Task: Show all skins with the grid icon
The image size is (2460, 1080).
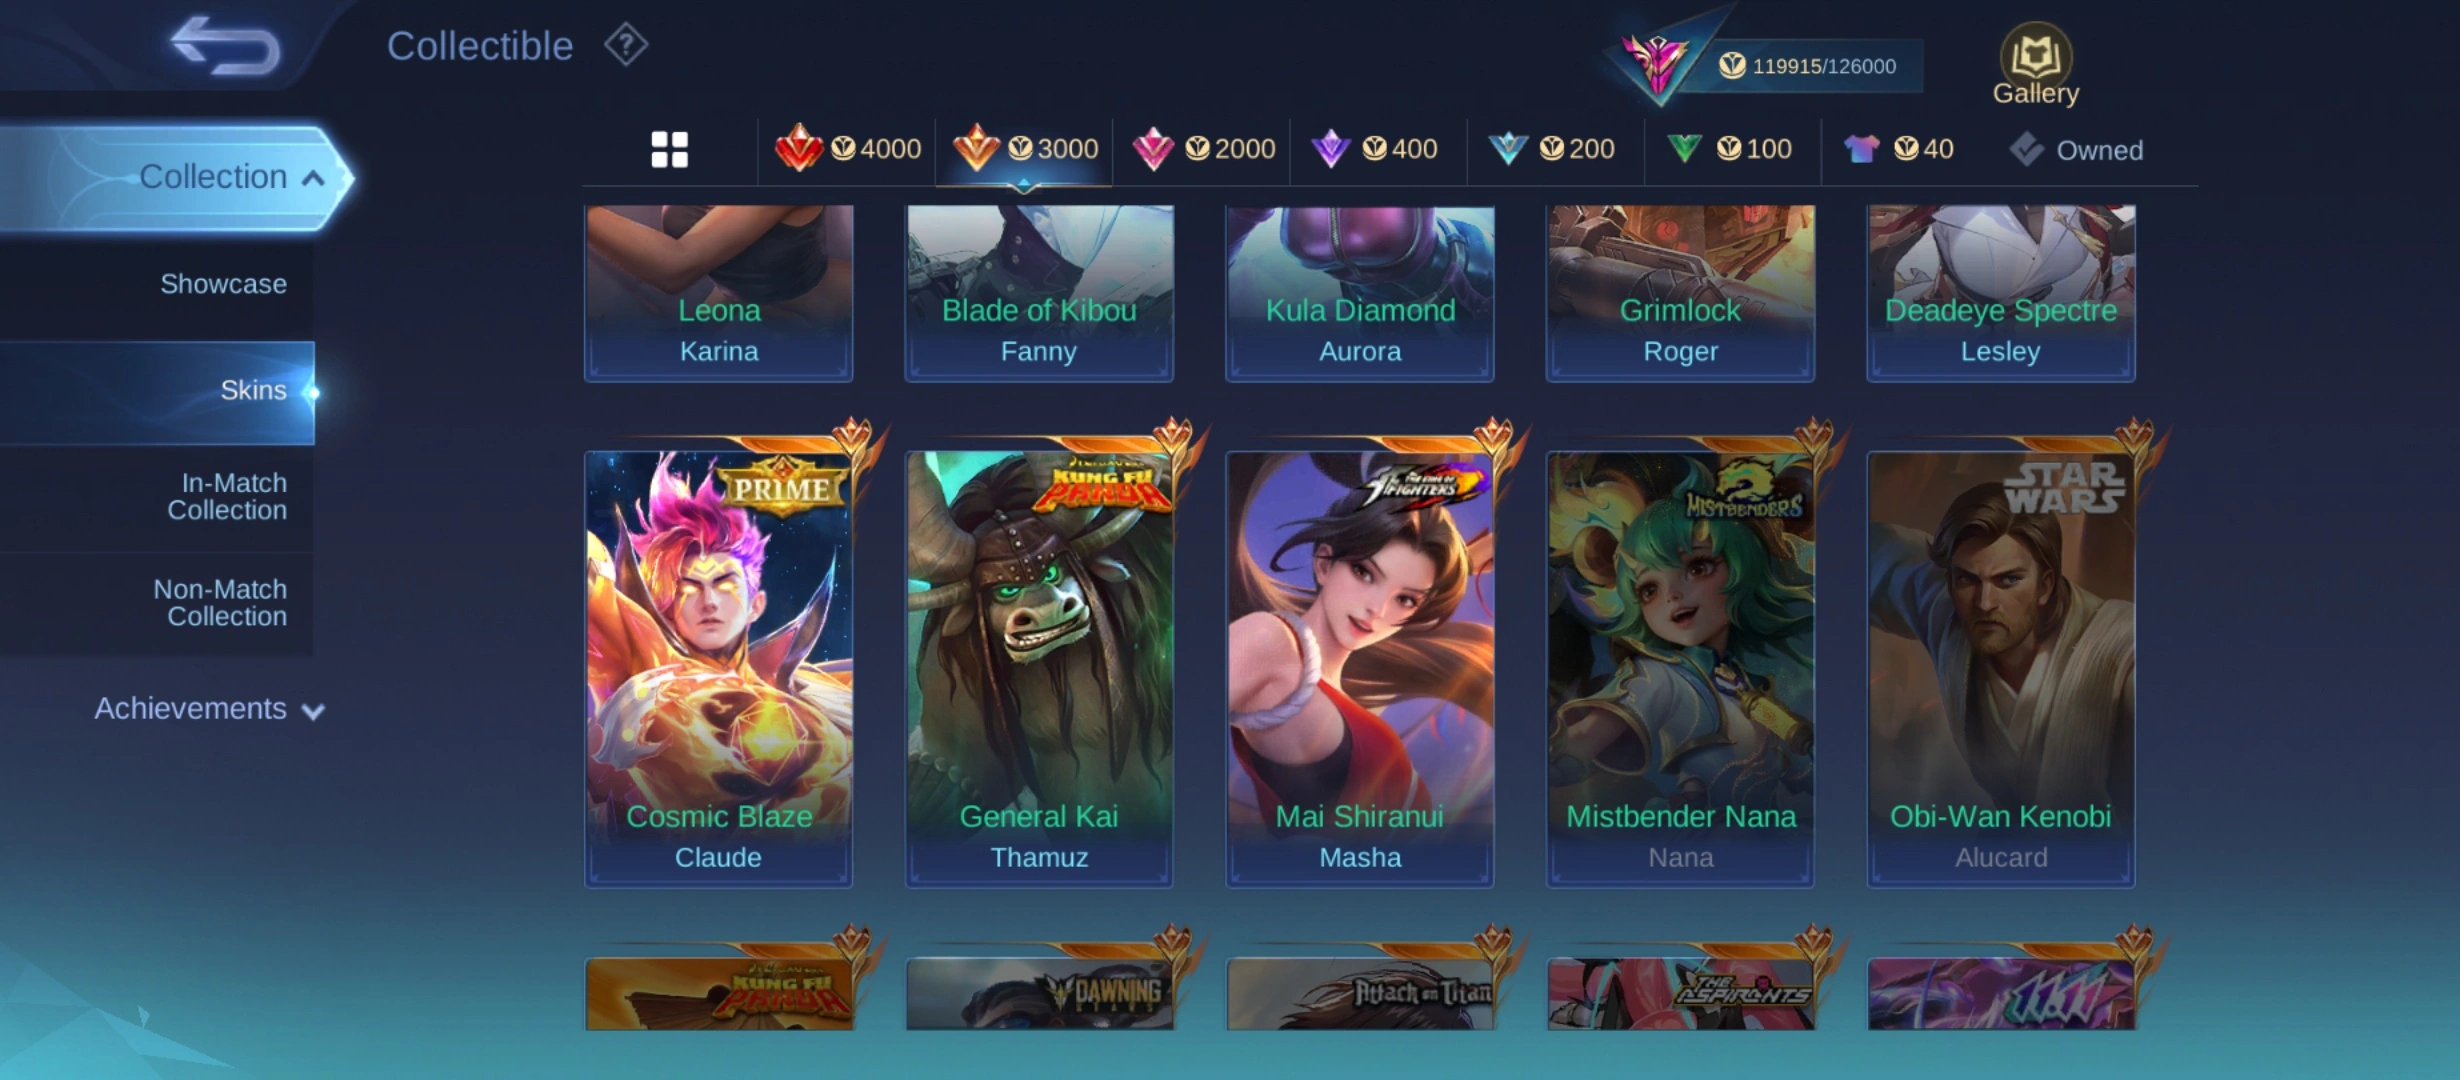Action: coord(669,150)
